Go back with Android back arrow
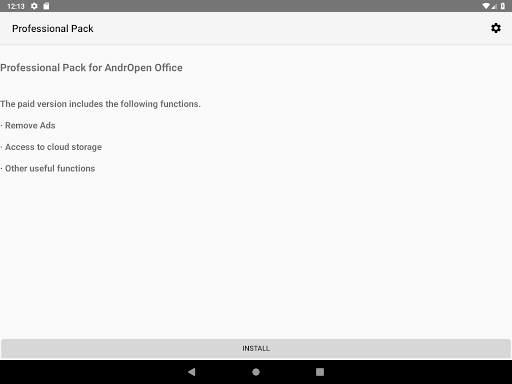 tap(192, 372)
